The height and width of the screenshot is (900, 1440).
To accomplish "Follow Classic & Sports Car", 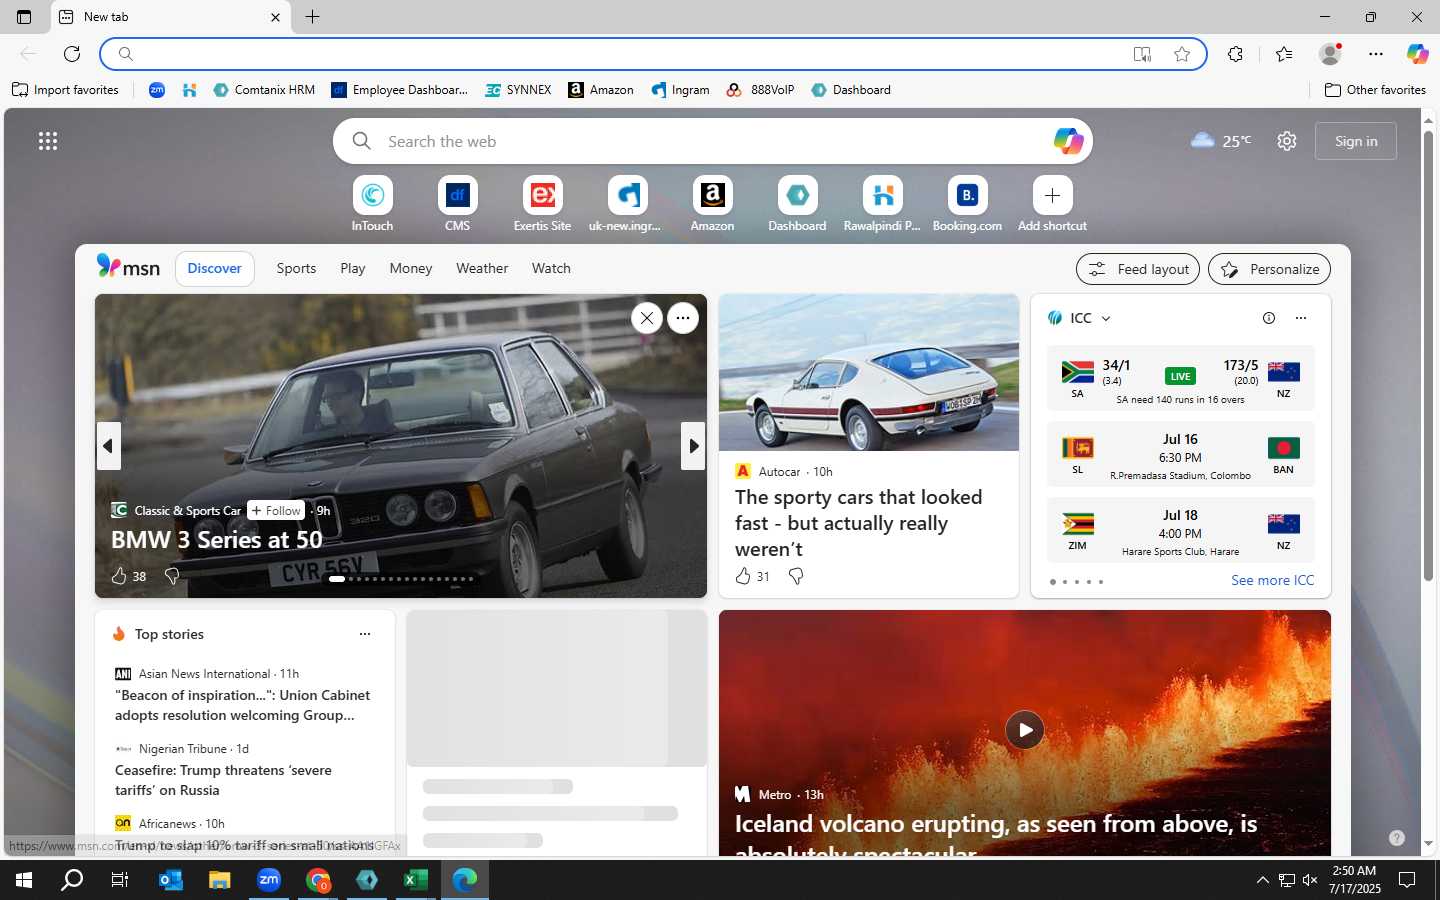I will [276, 510].
